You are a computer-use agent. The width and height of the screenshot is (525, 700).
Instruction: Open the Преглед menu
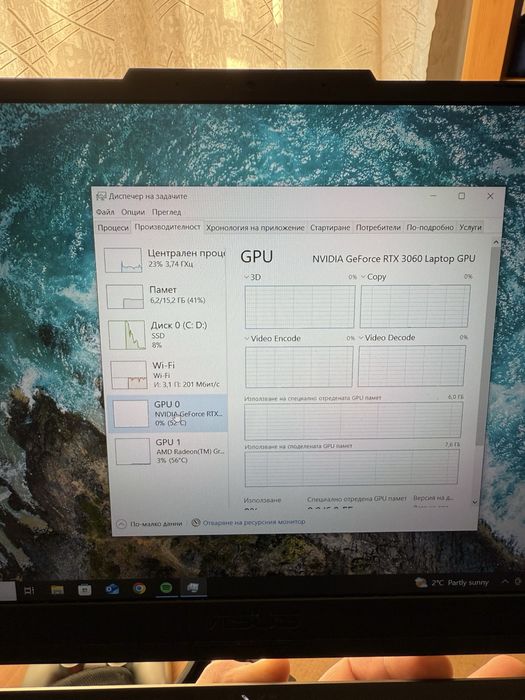167,212
